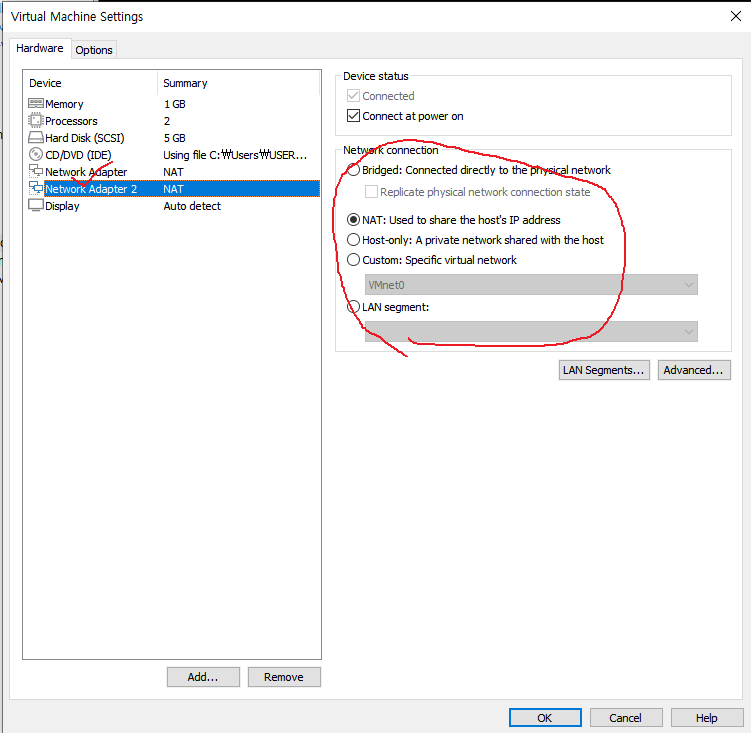Select the first Network Adapter row
This screenshot has height=733, width=751.
(173, 172)
